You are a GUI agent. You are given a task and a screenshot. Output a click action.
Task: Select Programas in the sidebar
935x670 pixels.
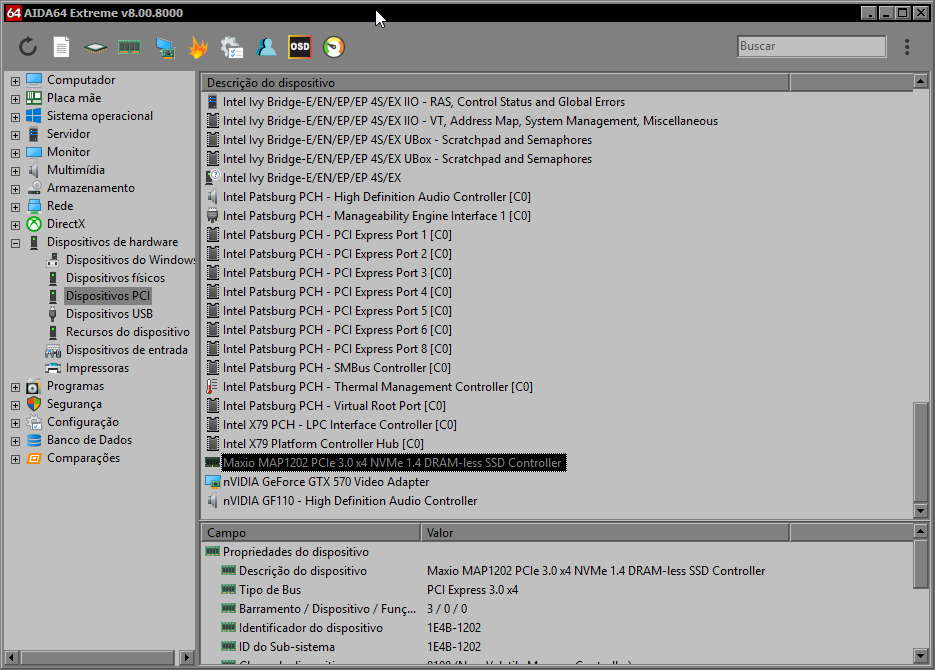pos(75,386)
